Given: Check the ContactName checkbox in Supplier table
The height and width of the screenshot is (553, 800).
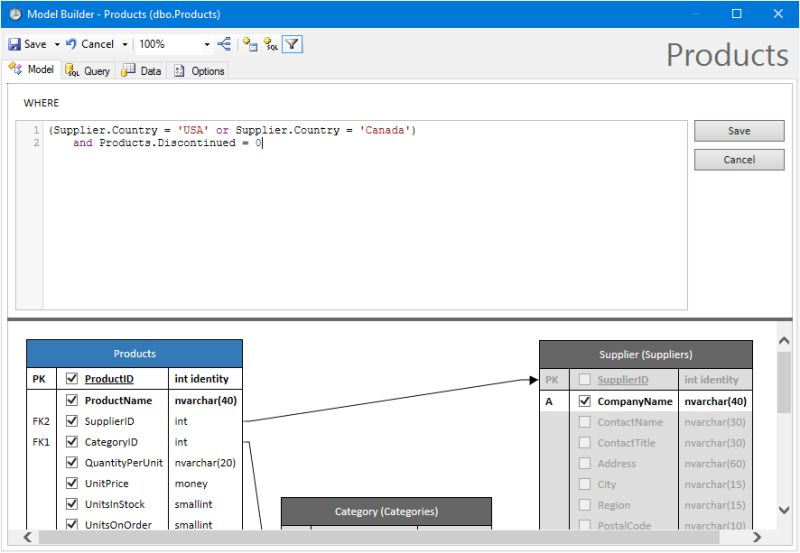Looking at the screenshot, I should (585, 422).
